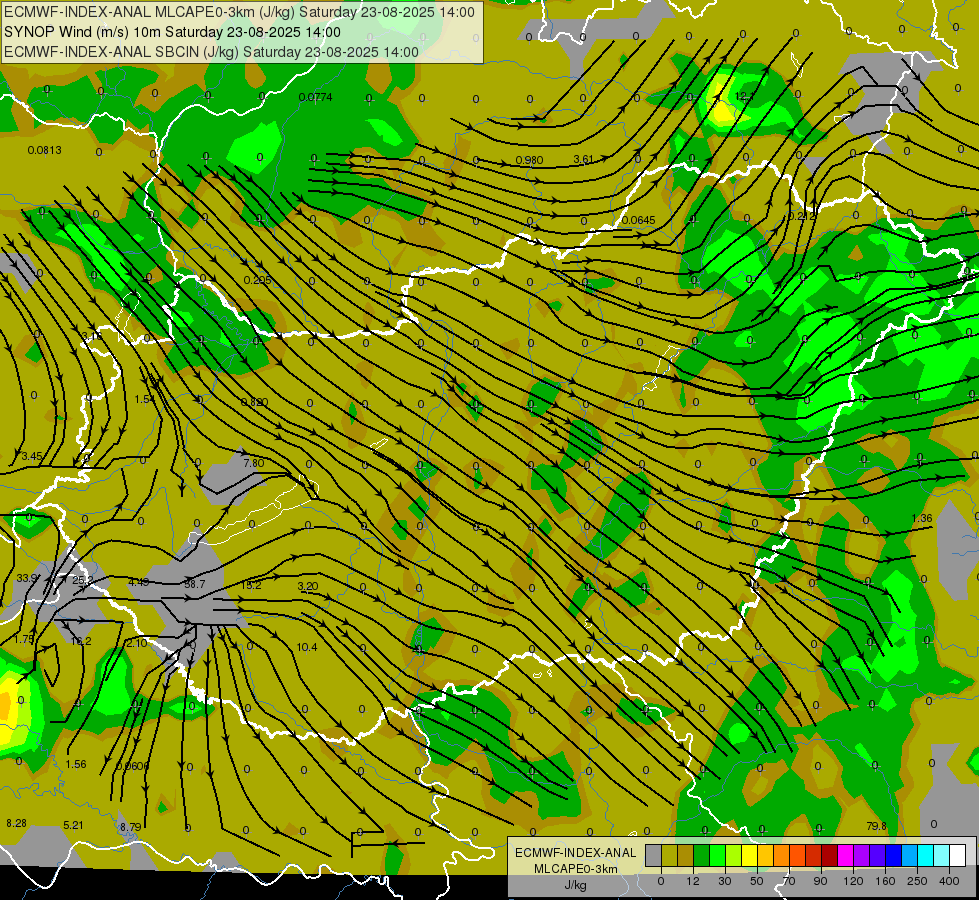Click legend tick label '70'
This screenshot has height=900, width=979.
pos(789,881)
